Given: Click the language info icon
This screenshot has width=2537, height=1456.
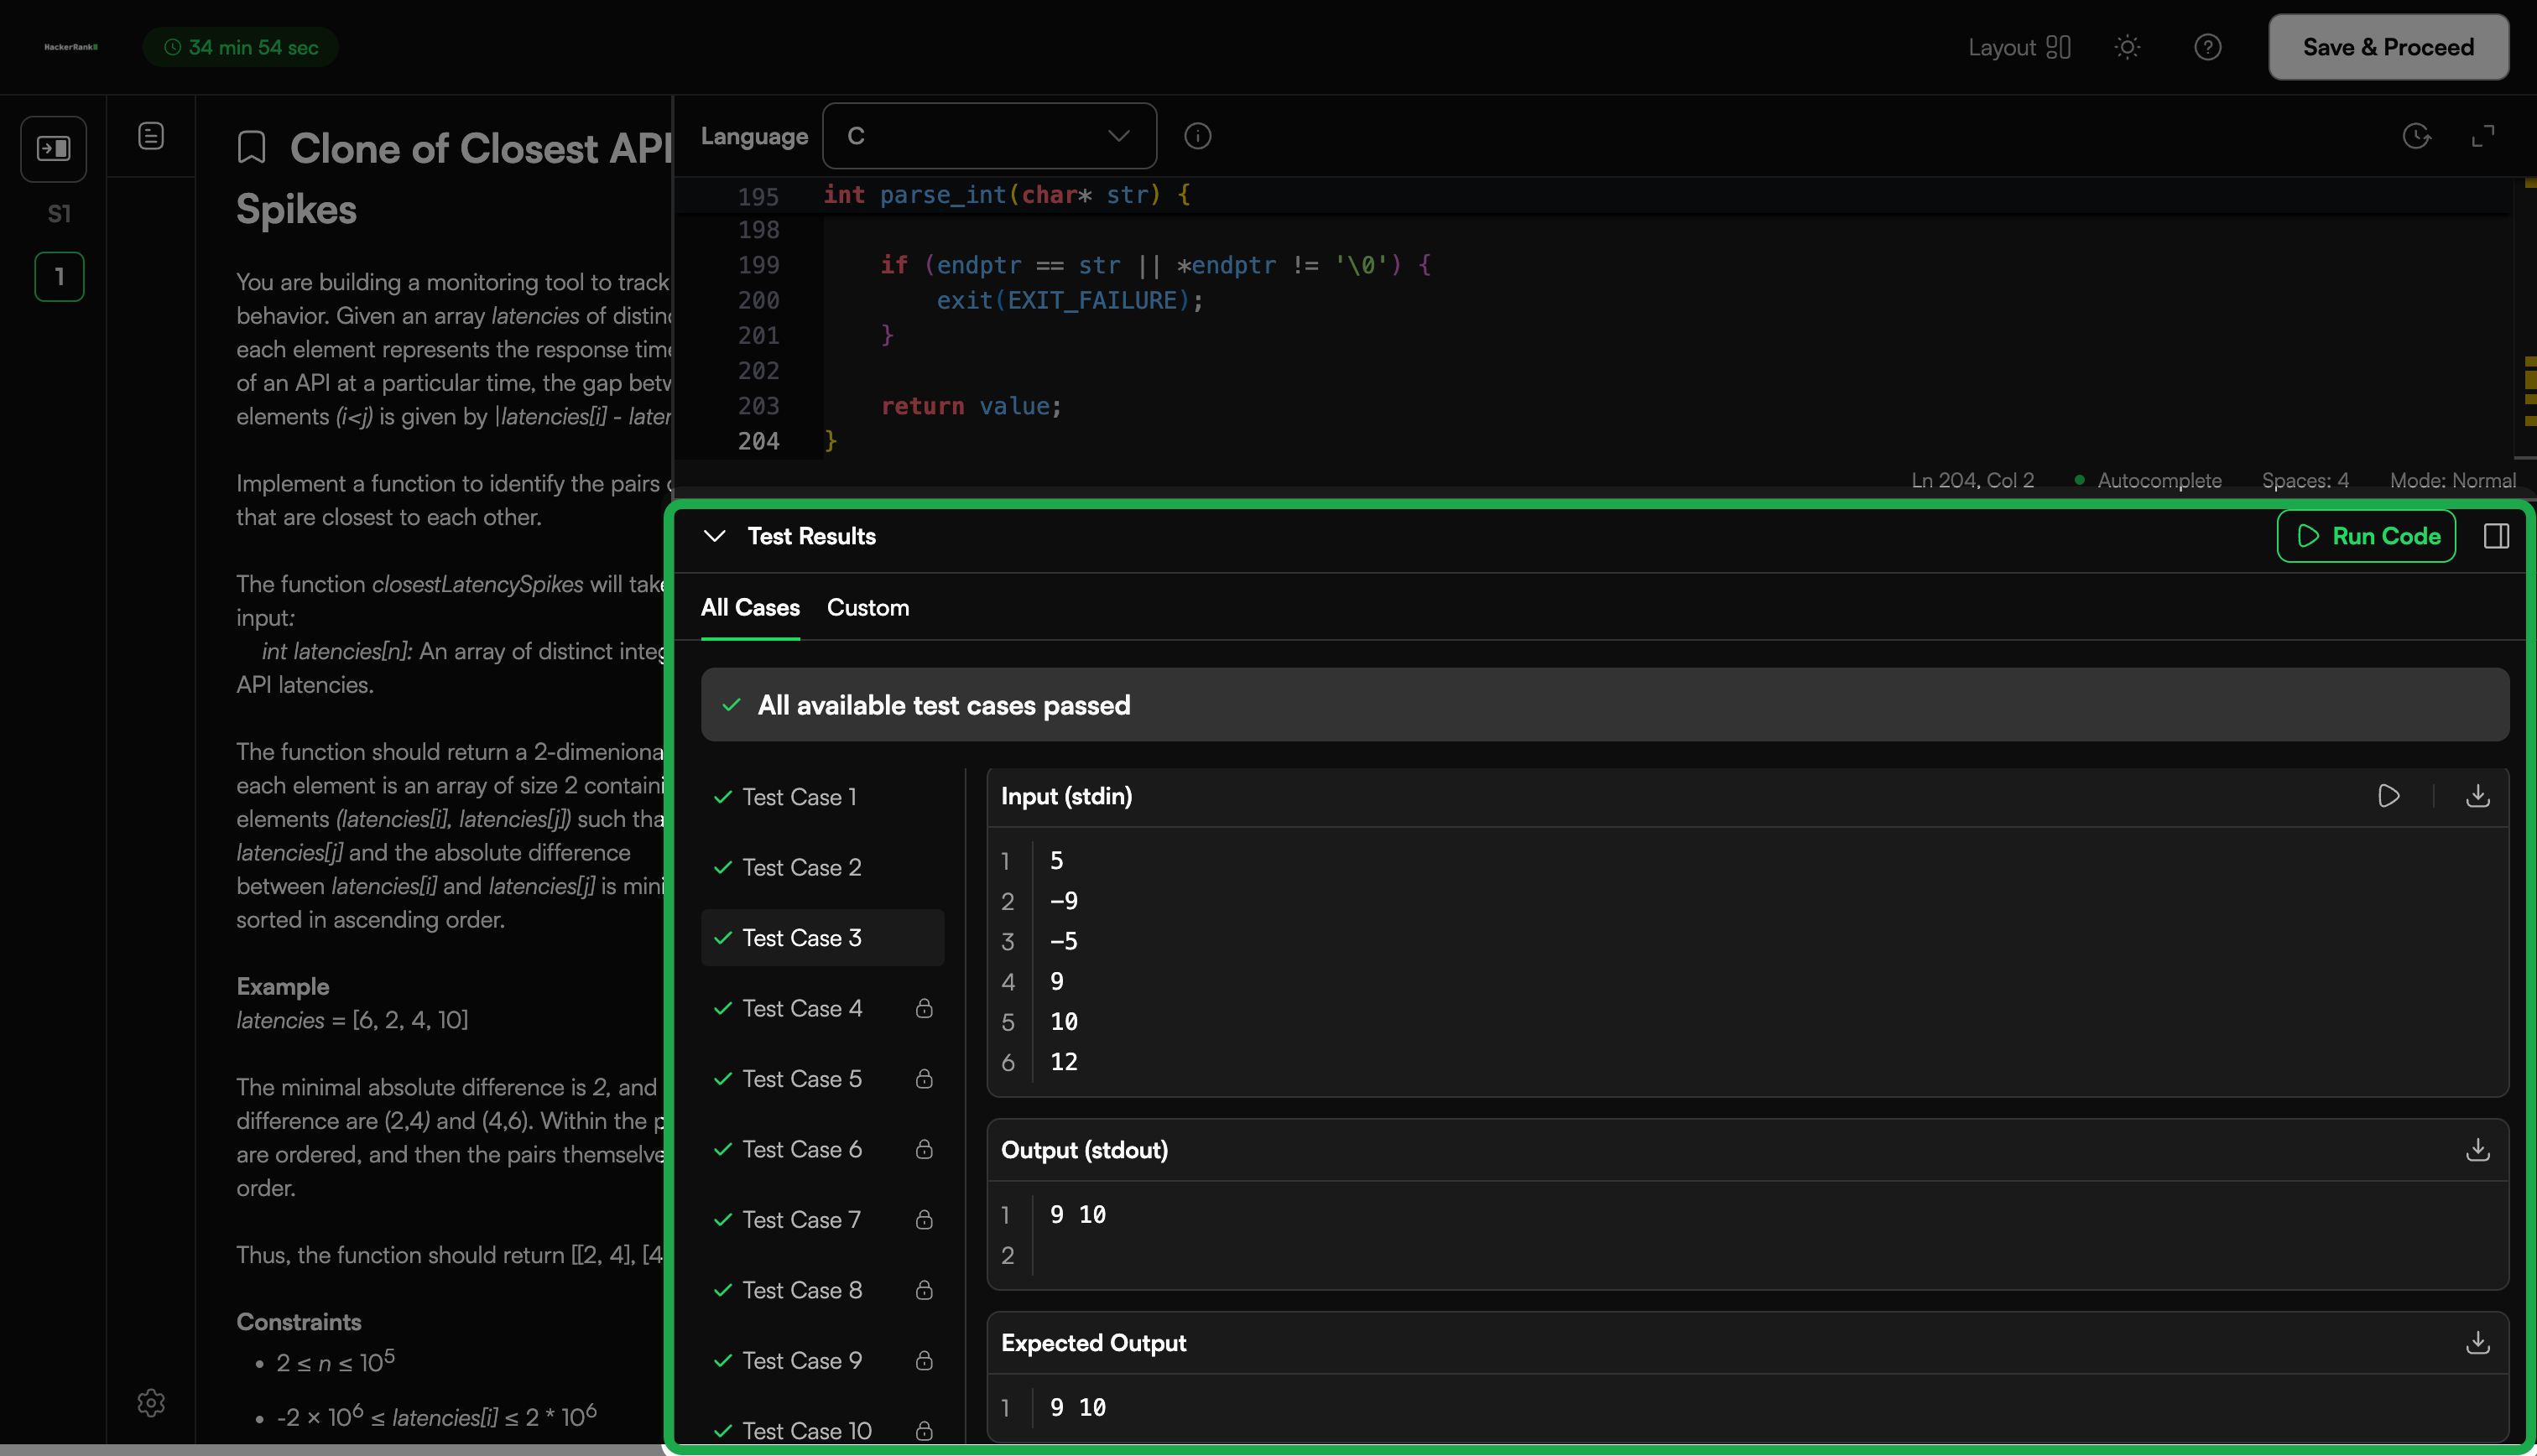Looking at the screenshot, I should [x=1197, y=136].
